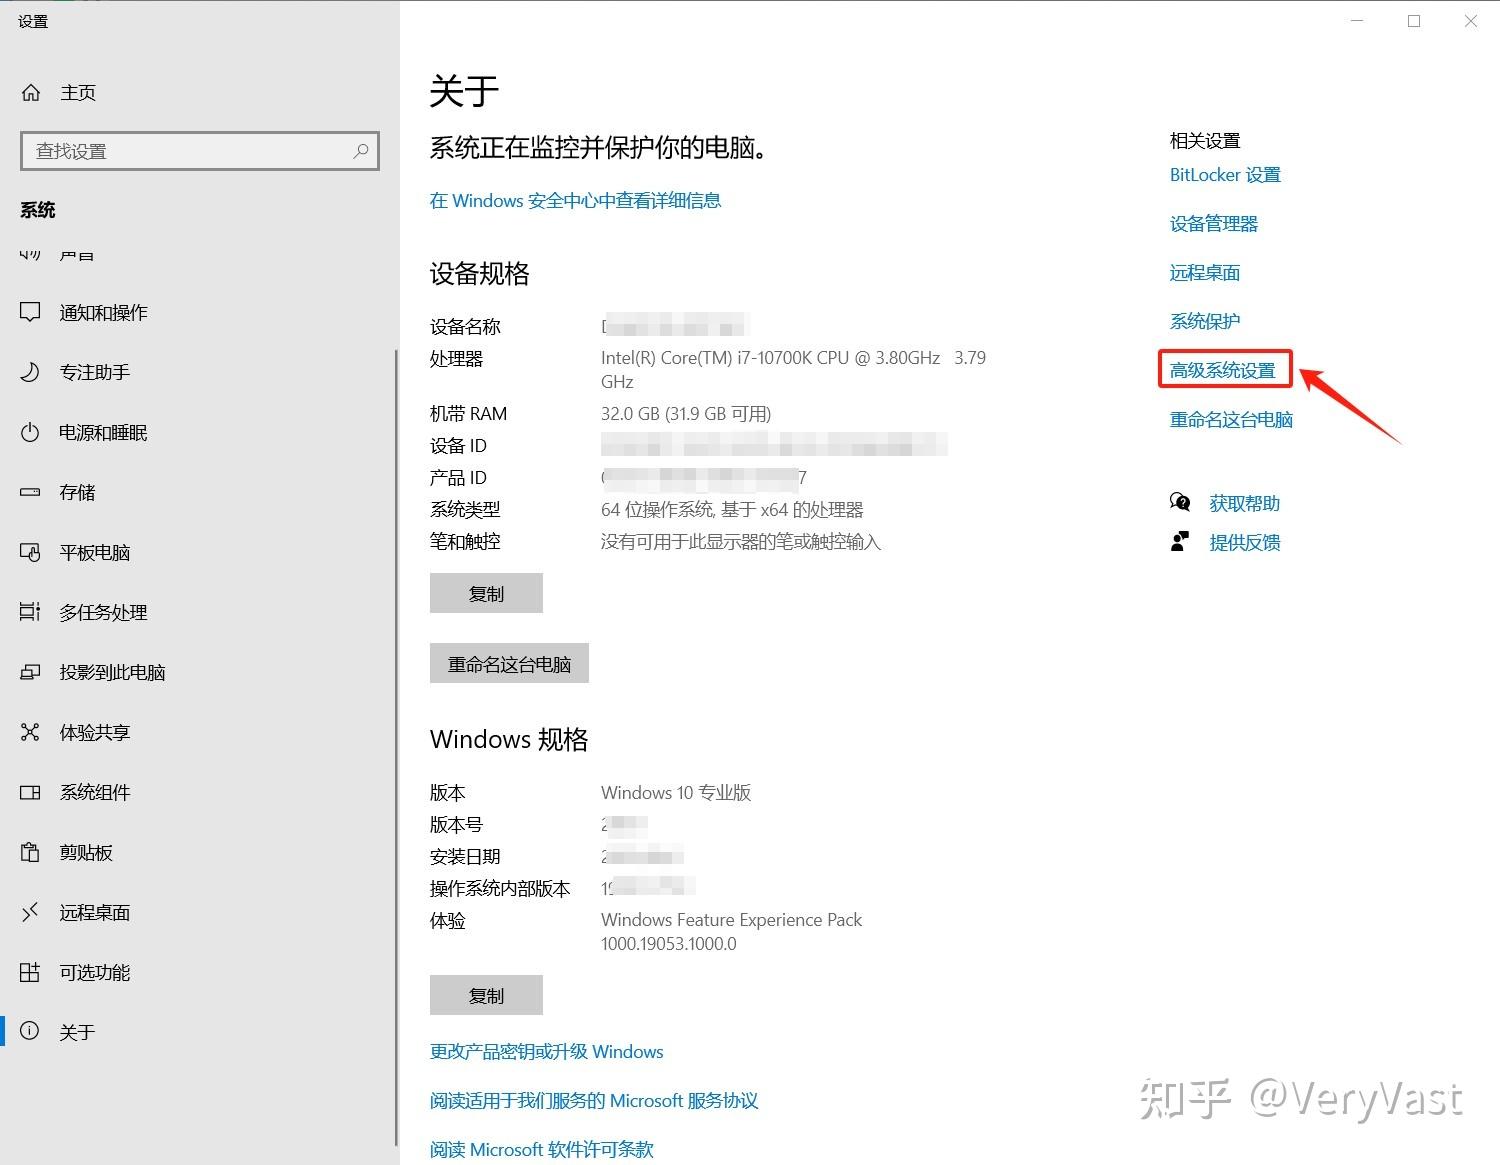Click 提供反馈 (Send feedback)

[1244, 542]
